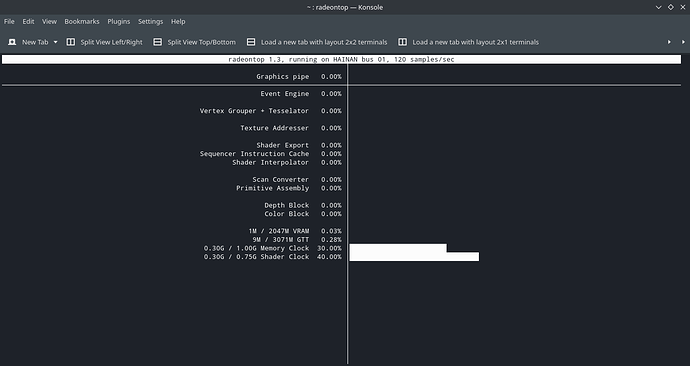This screenshot has height=366, width=690.
Task: Click the Memory Clock usage bar
Action: pos(398,248)
